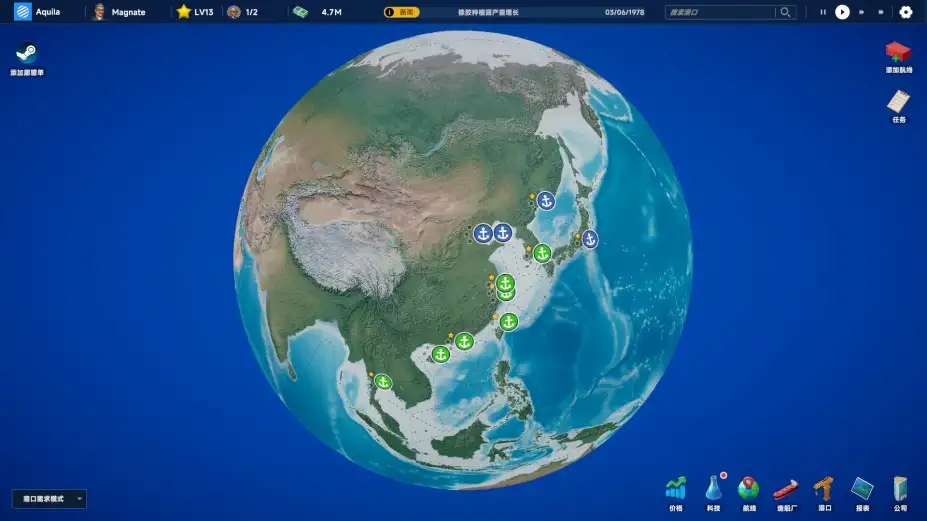Select the left blue anchor of the Bohai pair
Viewport: 927px width, 521px height.
point(483,234)
